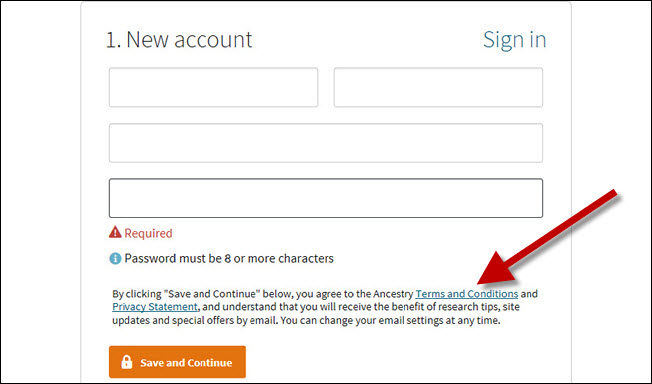Open the Privacy Statement link
The width and height of the screenshot is (652, 384).
(x=155, y=307)
